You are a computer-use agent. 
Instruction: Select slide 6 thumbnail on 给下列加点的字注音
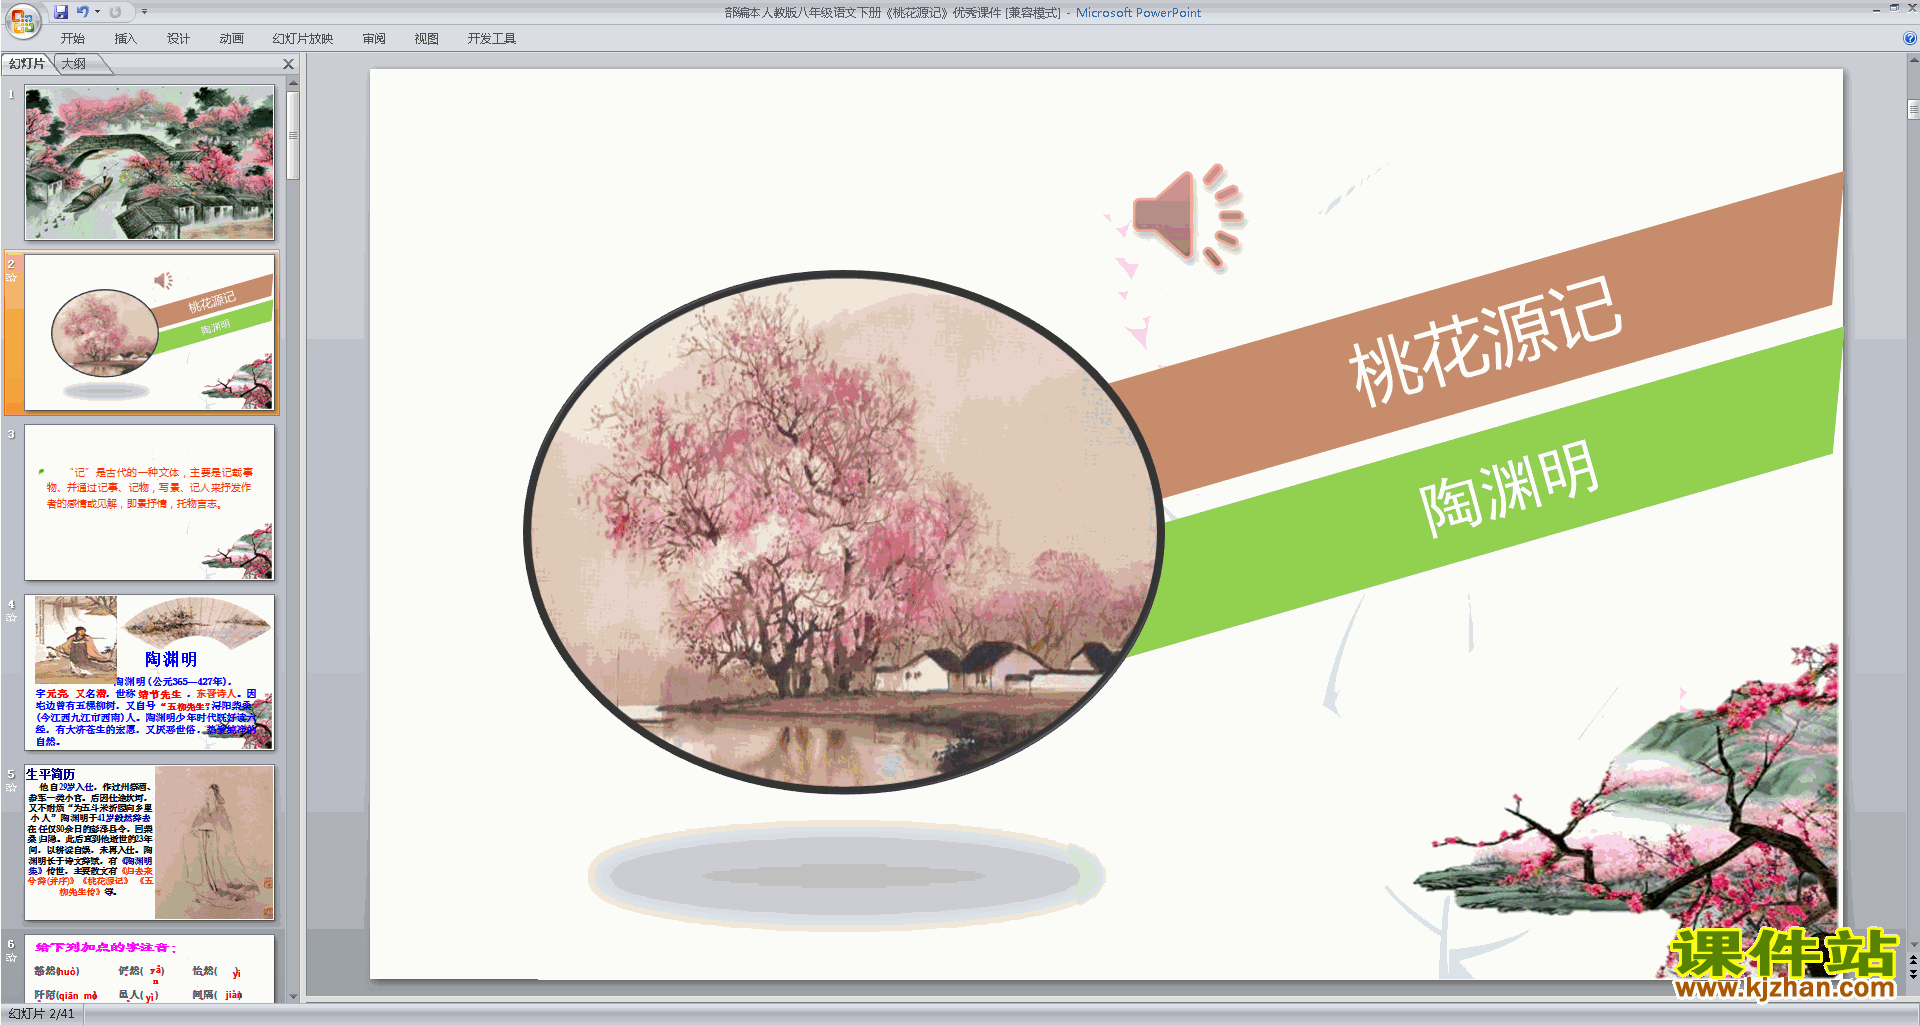point(150,969)
